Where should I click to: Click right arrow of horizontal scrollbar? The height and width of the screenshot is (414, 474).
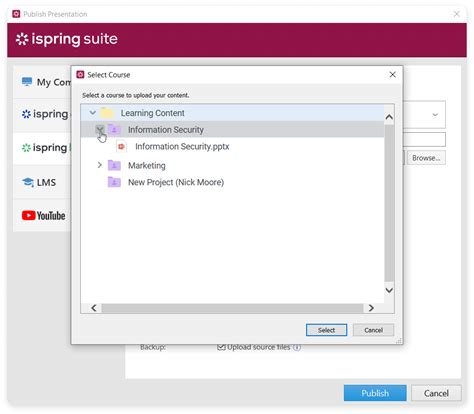371,308
